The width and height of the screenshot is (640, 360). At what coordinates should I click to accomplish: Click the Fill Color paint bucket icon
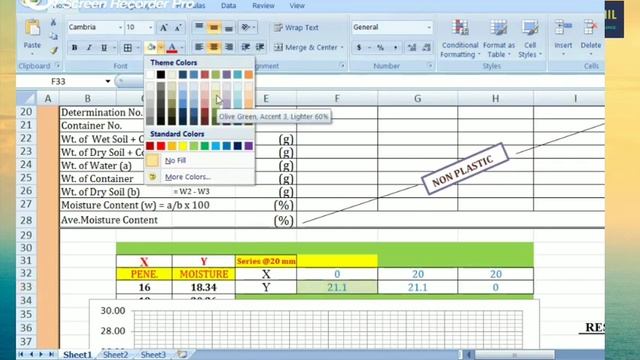click(x=151, y=48)
